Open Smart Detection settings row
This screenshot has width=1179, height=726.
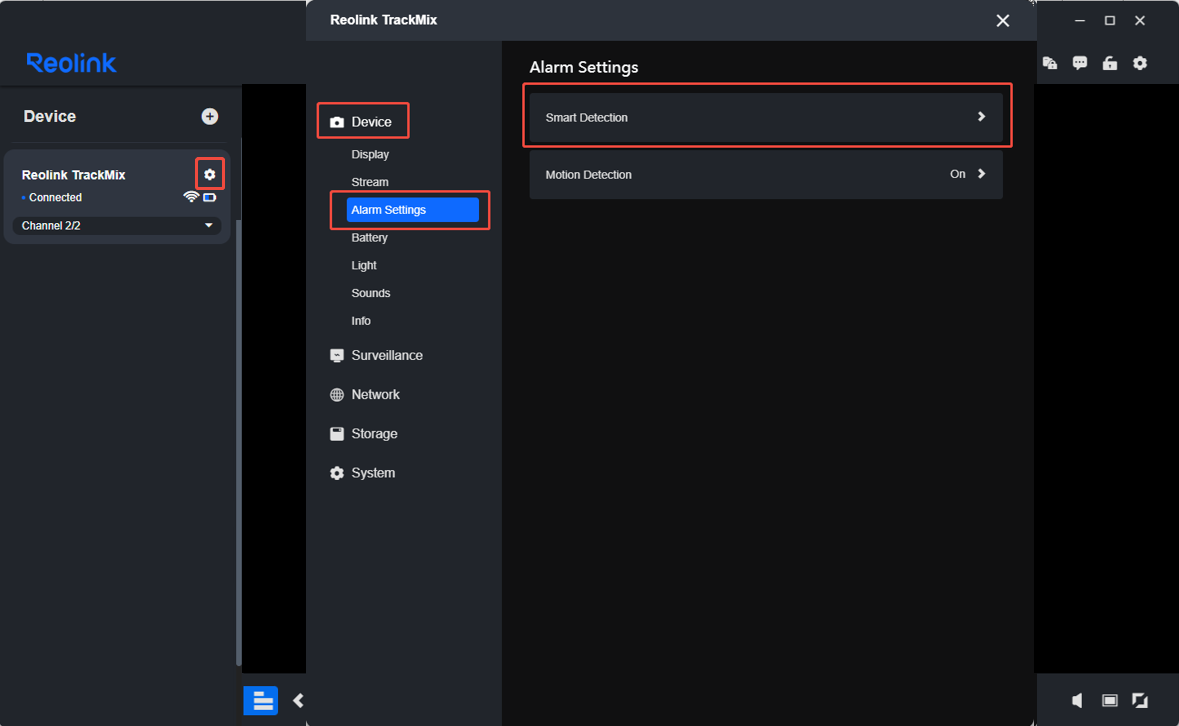[765, 117]
